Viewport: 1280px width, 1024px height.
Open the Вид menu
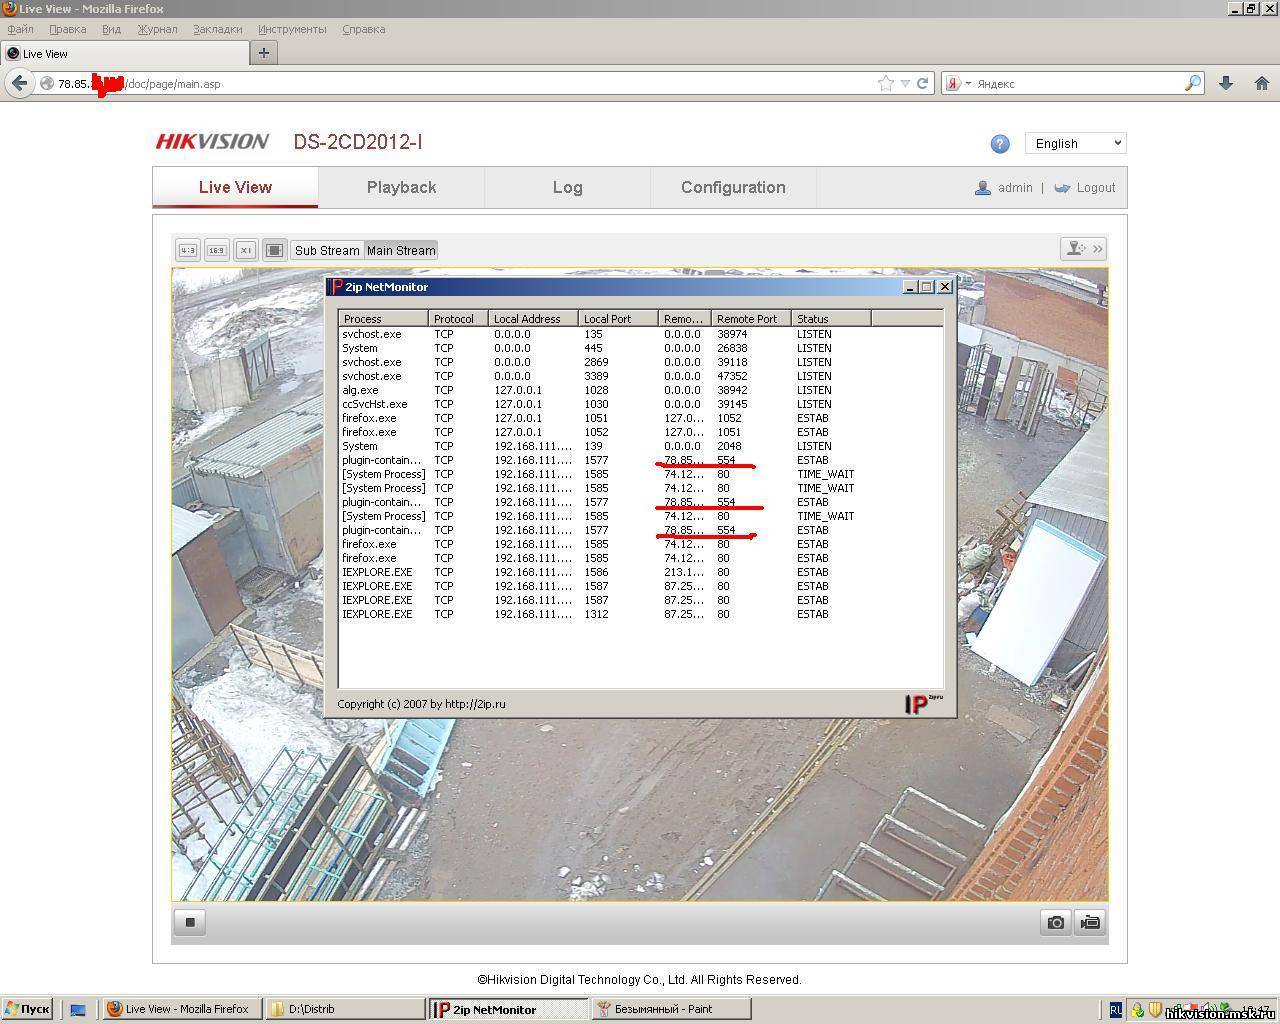pos(111,29)
